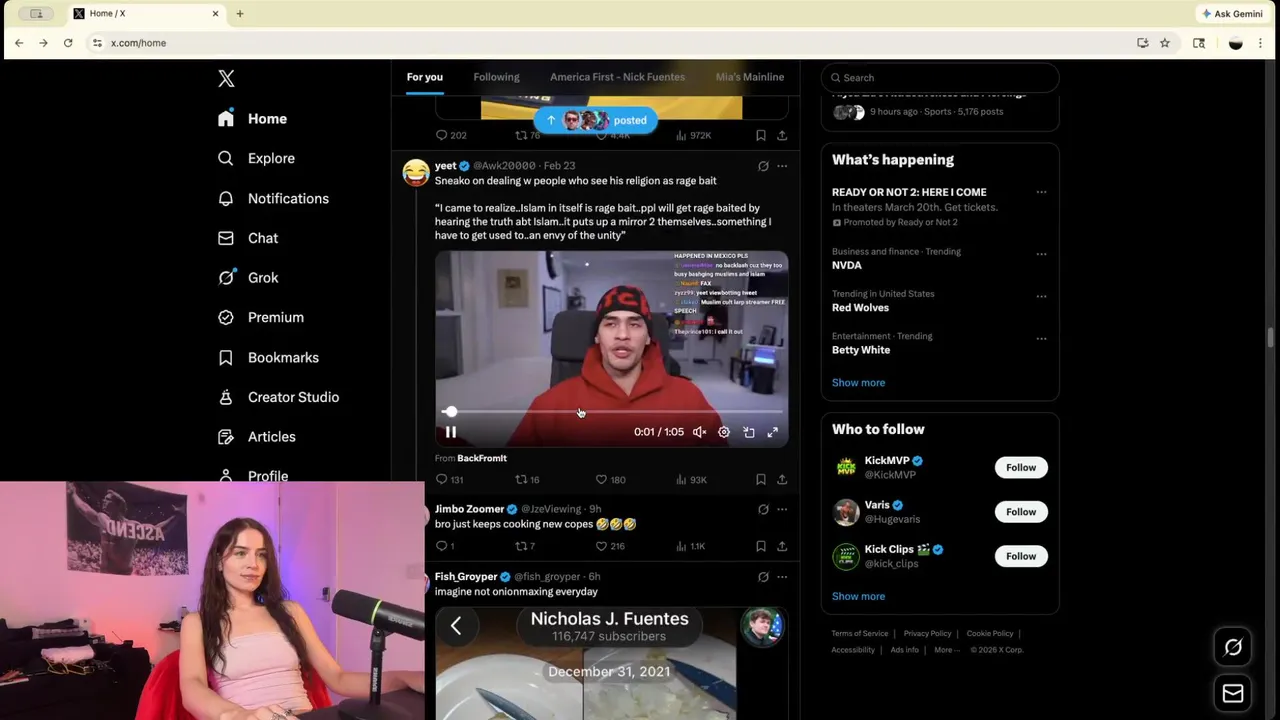This screenshot has width=1280, height=720.
Task: Open the Grok floating button
Action: tap(1233, 648)
